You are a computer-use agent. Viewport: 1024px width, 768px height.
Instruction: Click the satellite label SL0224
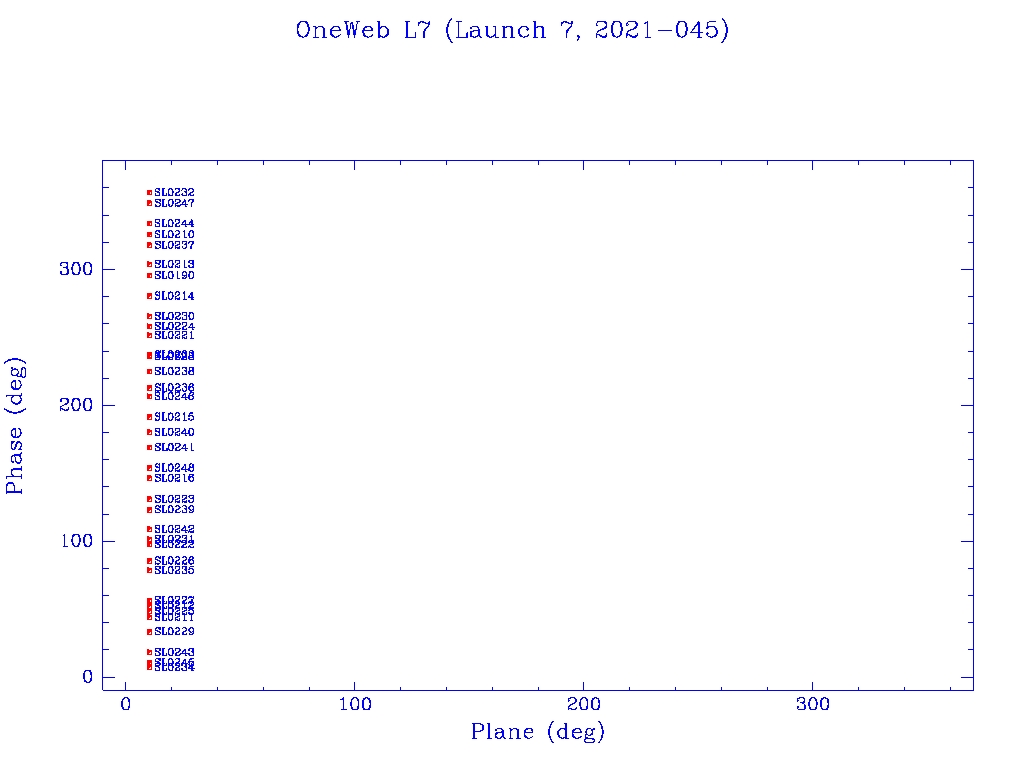tap(174, 326)
